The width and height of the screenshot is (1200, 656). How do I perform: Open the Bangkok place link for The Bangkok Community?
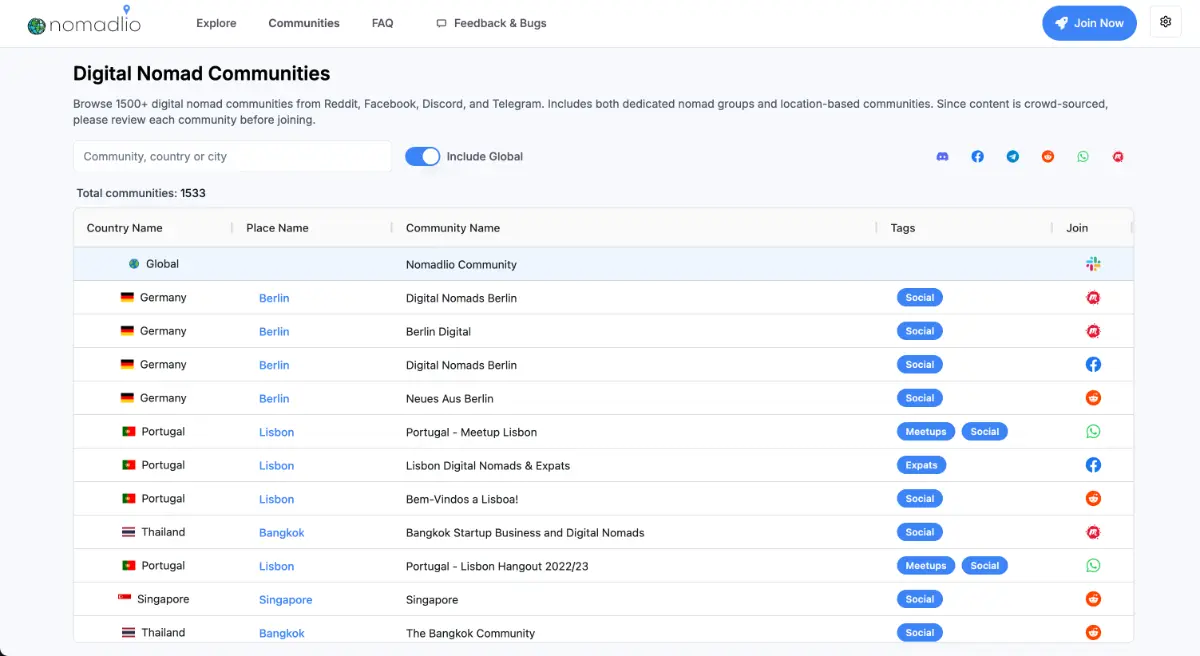282,633
